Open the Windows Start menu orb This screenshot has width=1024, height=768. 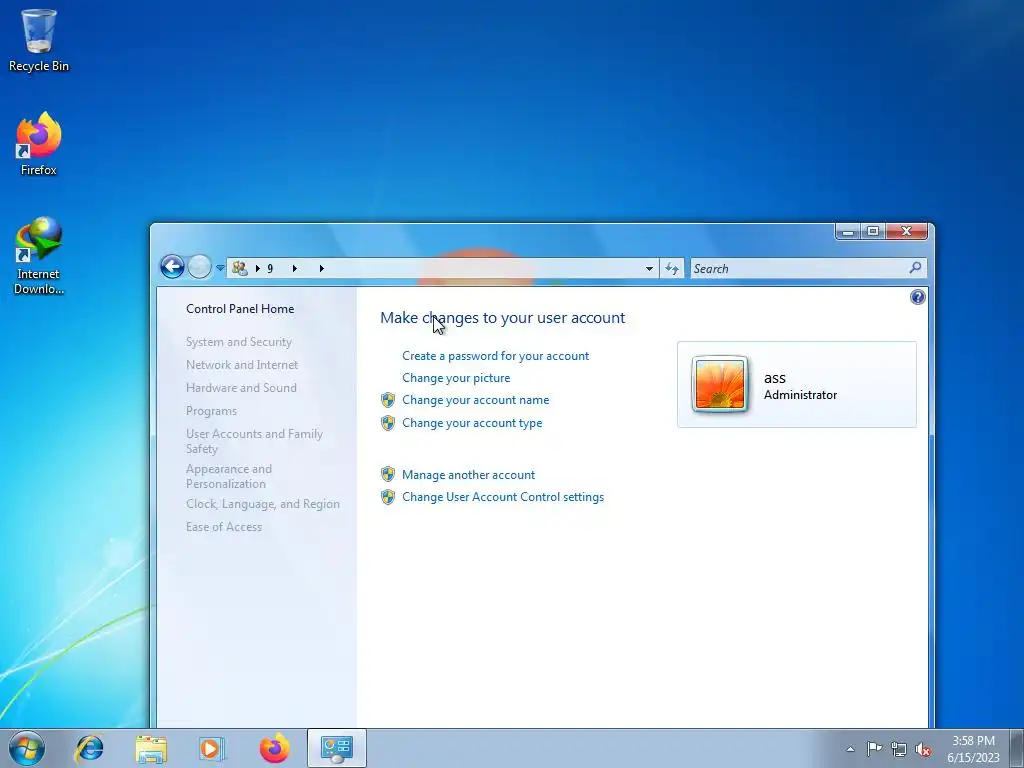(x=27, y=748)
